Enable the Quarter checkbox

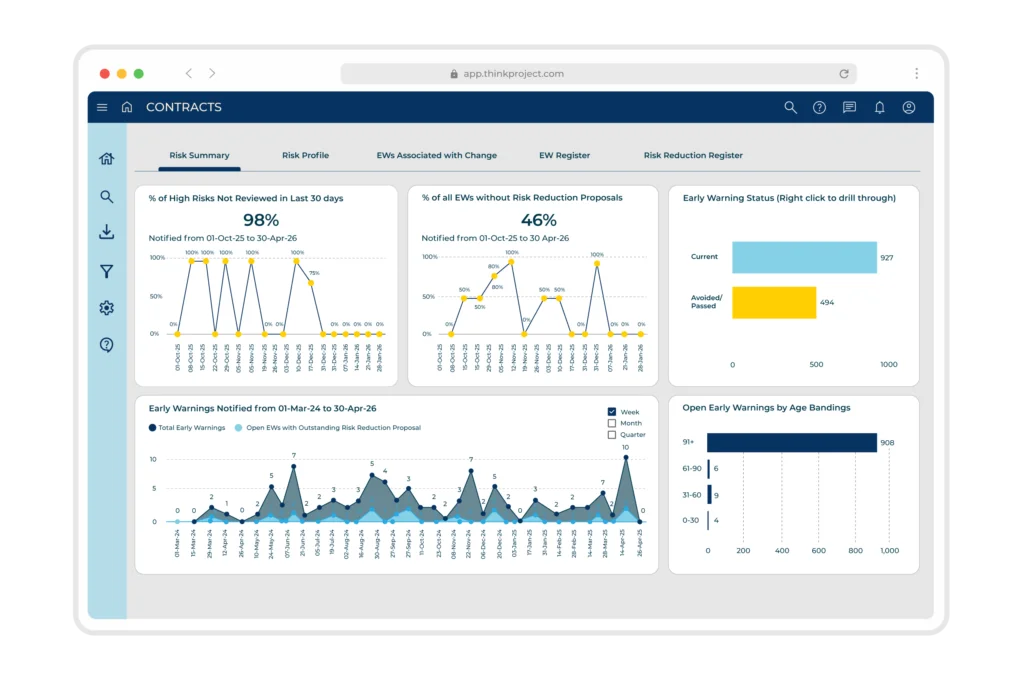(612, 434)
